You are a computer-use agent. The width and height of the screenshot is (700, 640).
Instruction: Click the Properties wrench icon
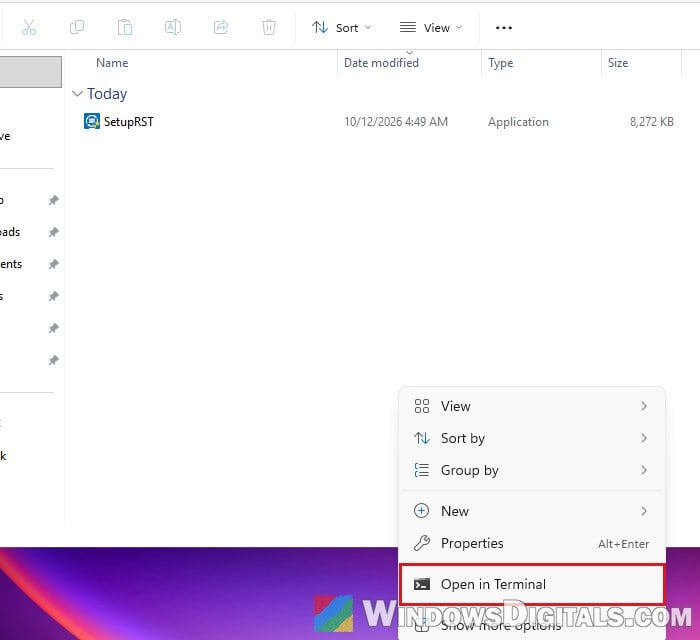(x=422, y=543)
